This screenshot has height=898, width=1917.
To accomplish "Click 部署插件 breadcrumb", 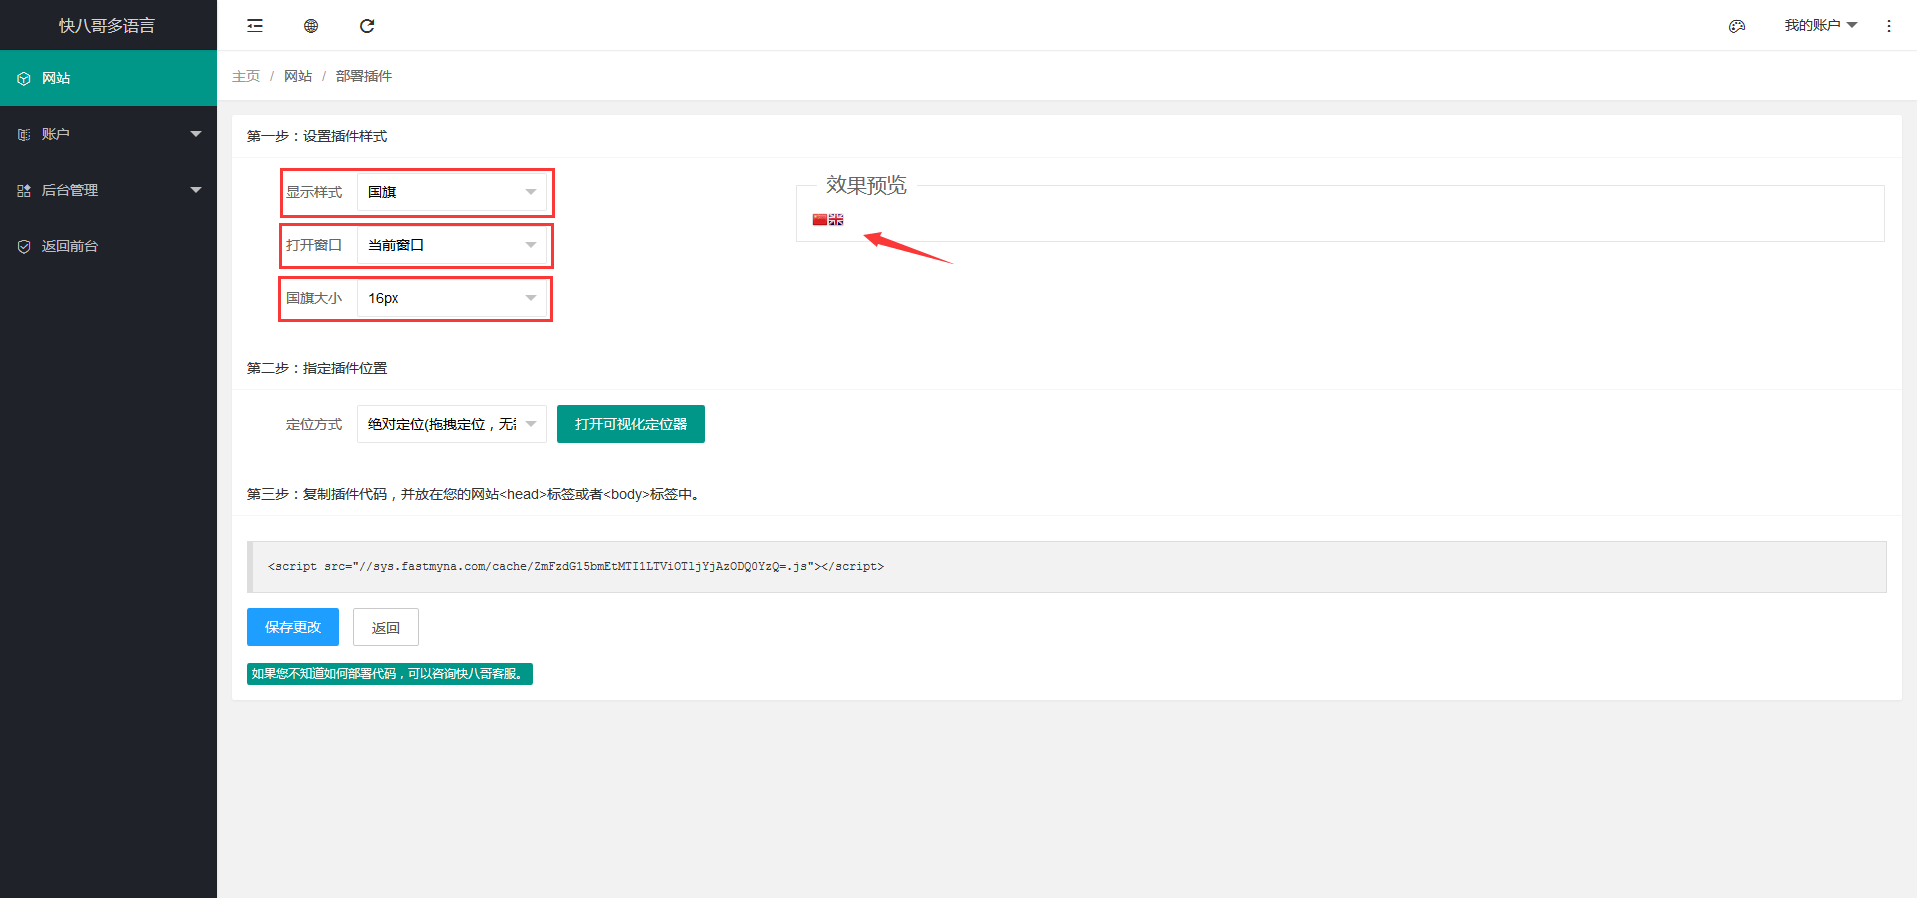I will [x=364, y=76].
